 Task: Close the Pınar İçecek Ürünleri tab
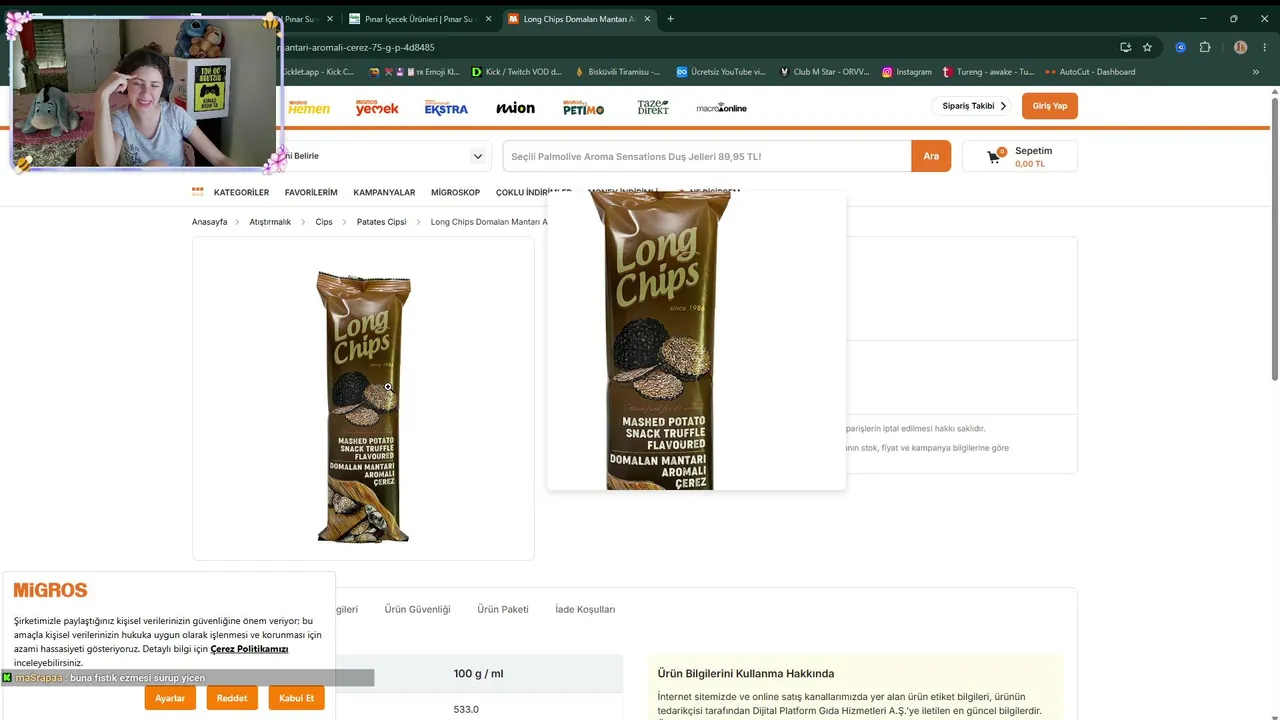pos(489,19)
